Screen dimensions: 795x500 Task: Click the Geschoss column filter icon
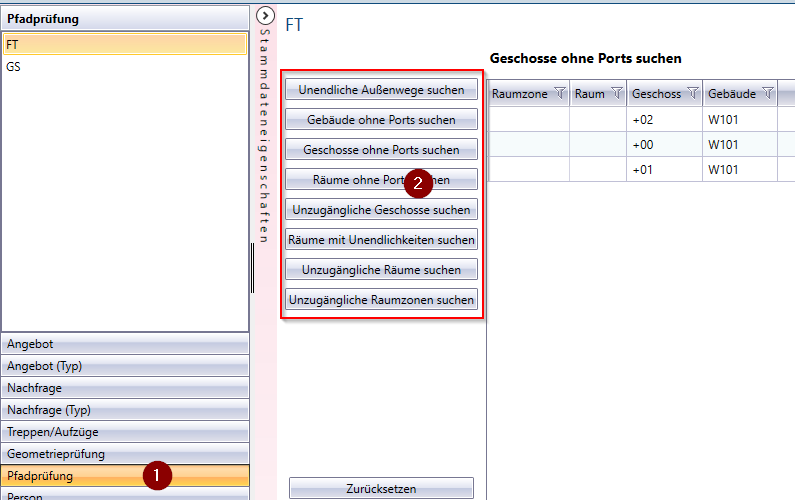click(692, 94)
